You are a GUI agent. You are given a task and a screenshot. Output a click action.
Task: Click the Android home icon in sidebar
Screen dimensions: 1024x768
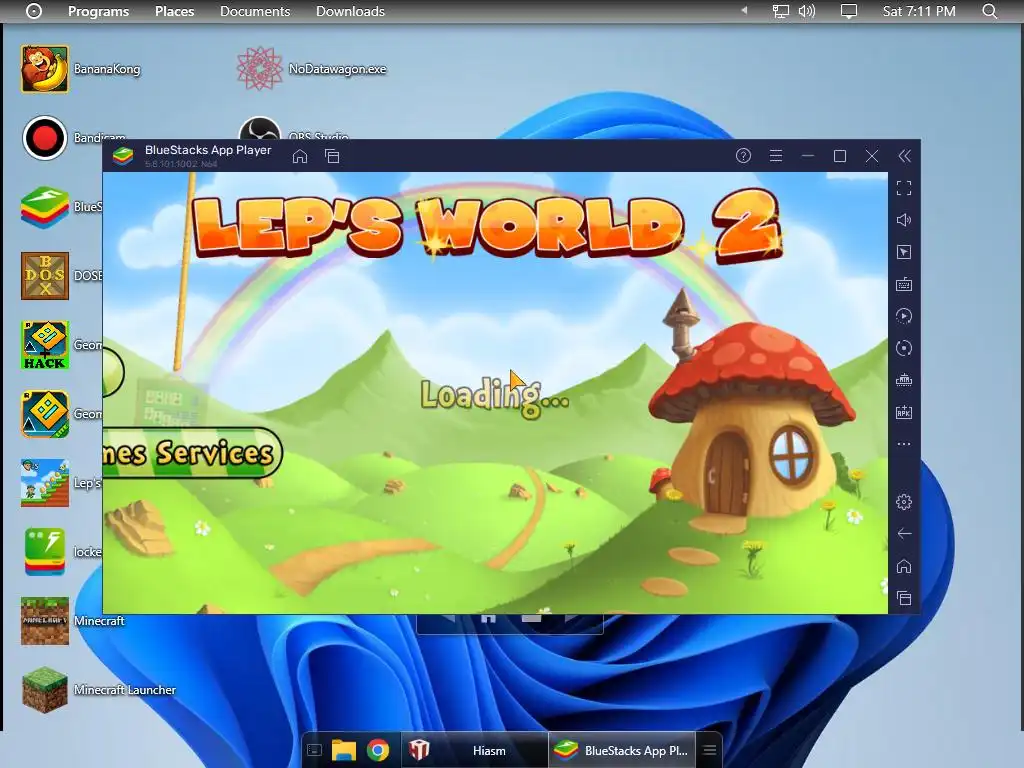(904, 566)
